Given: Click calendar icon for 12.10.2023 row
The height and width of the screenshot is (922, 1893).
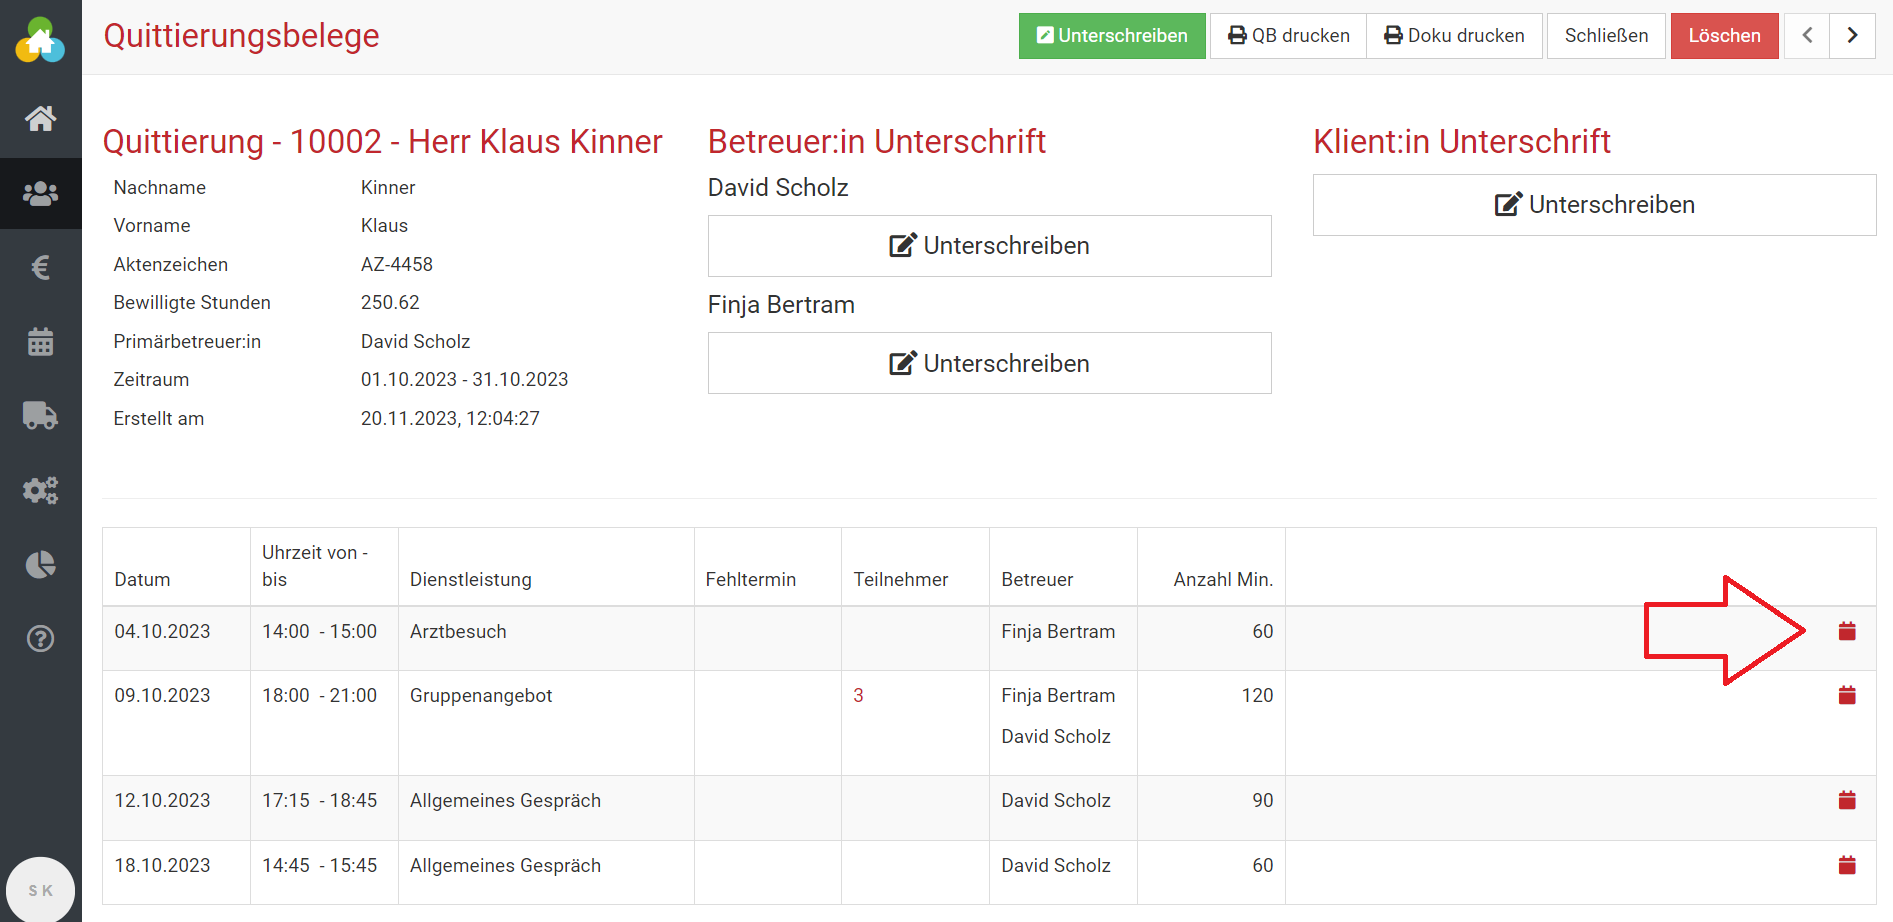Looking at the screenshot, I should click(1846, 800).
